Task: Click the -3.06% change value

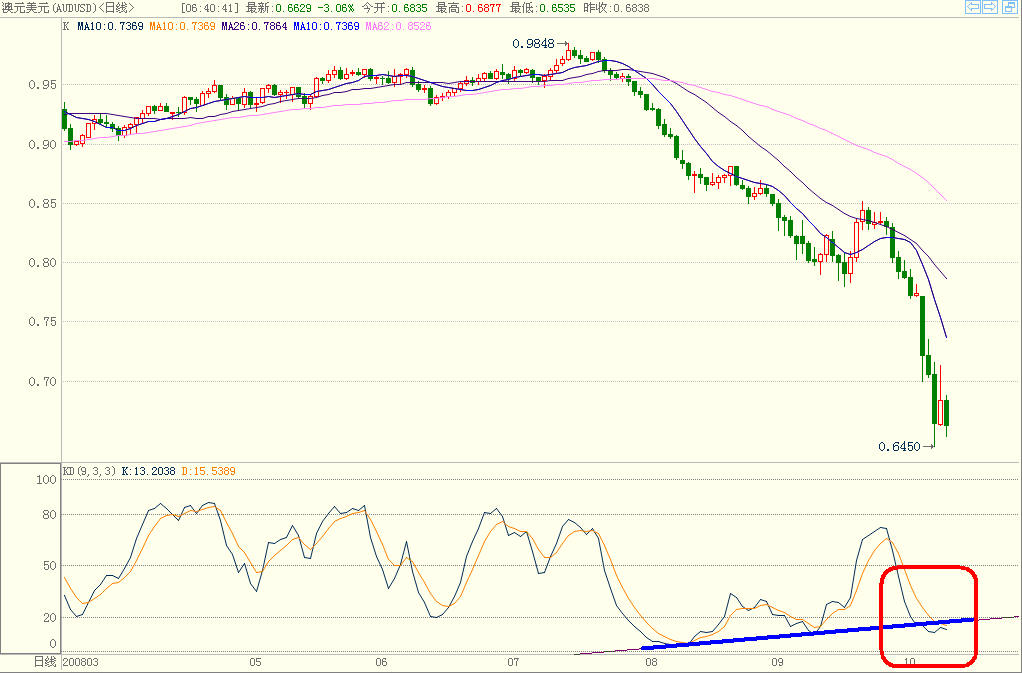Action: (x=336, y=8)
